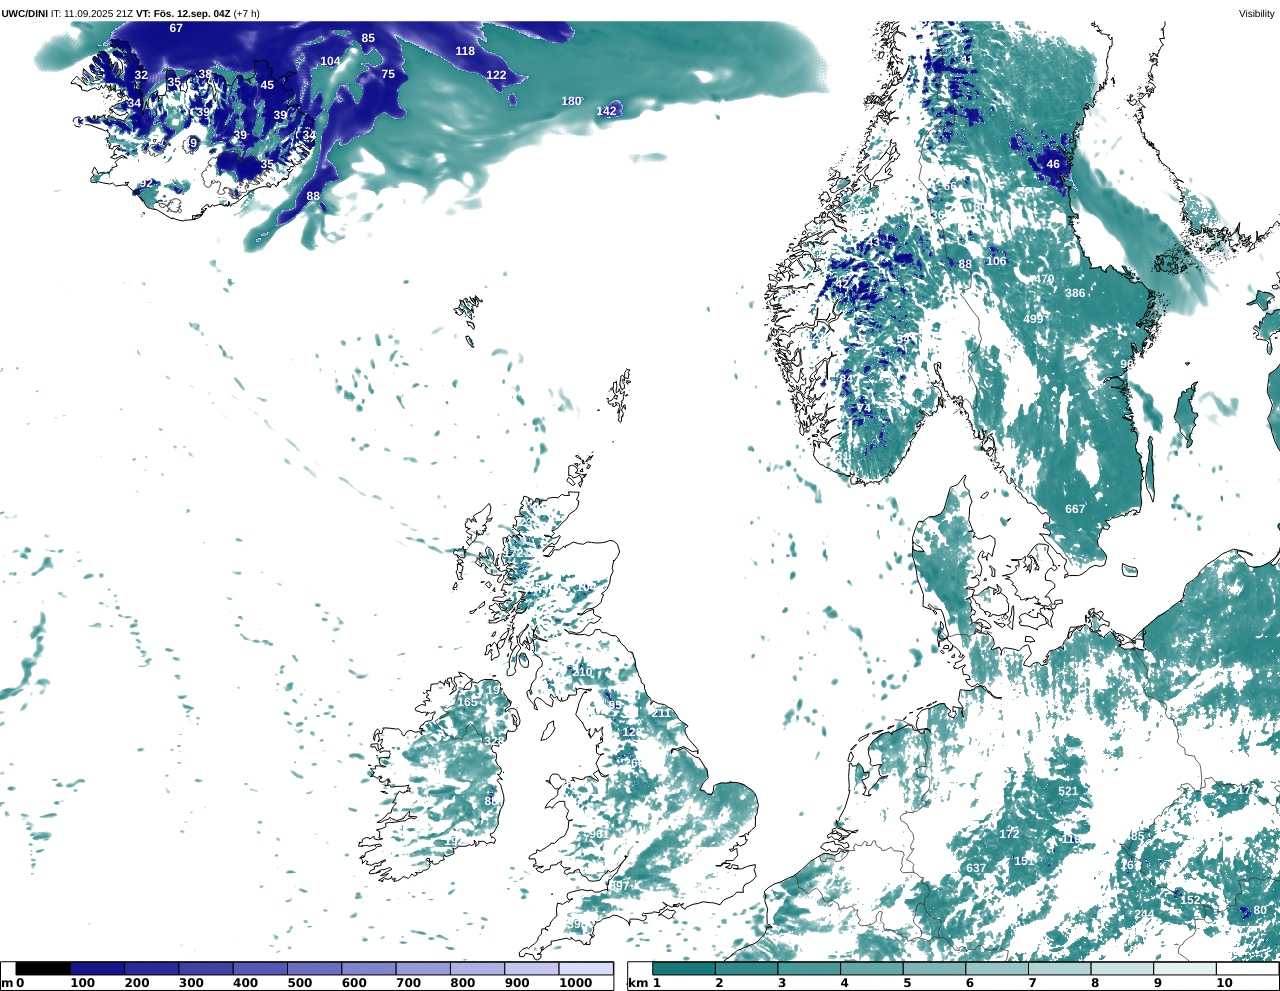Click the 'IT: 11.09.2025 21Z' init time

(x=92, y=13)
